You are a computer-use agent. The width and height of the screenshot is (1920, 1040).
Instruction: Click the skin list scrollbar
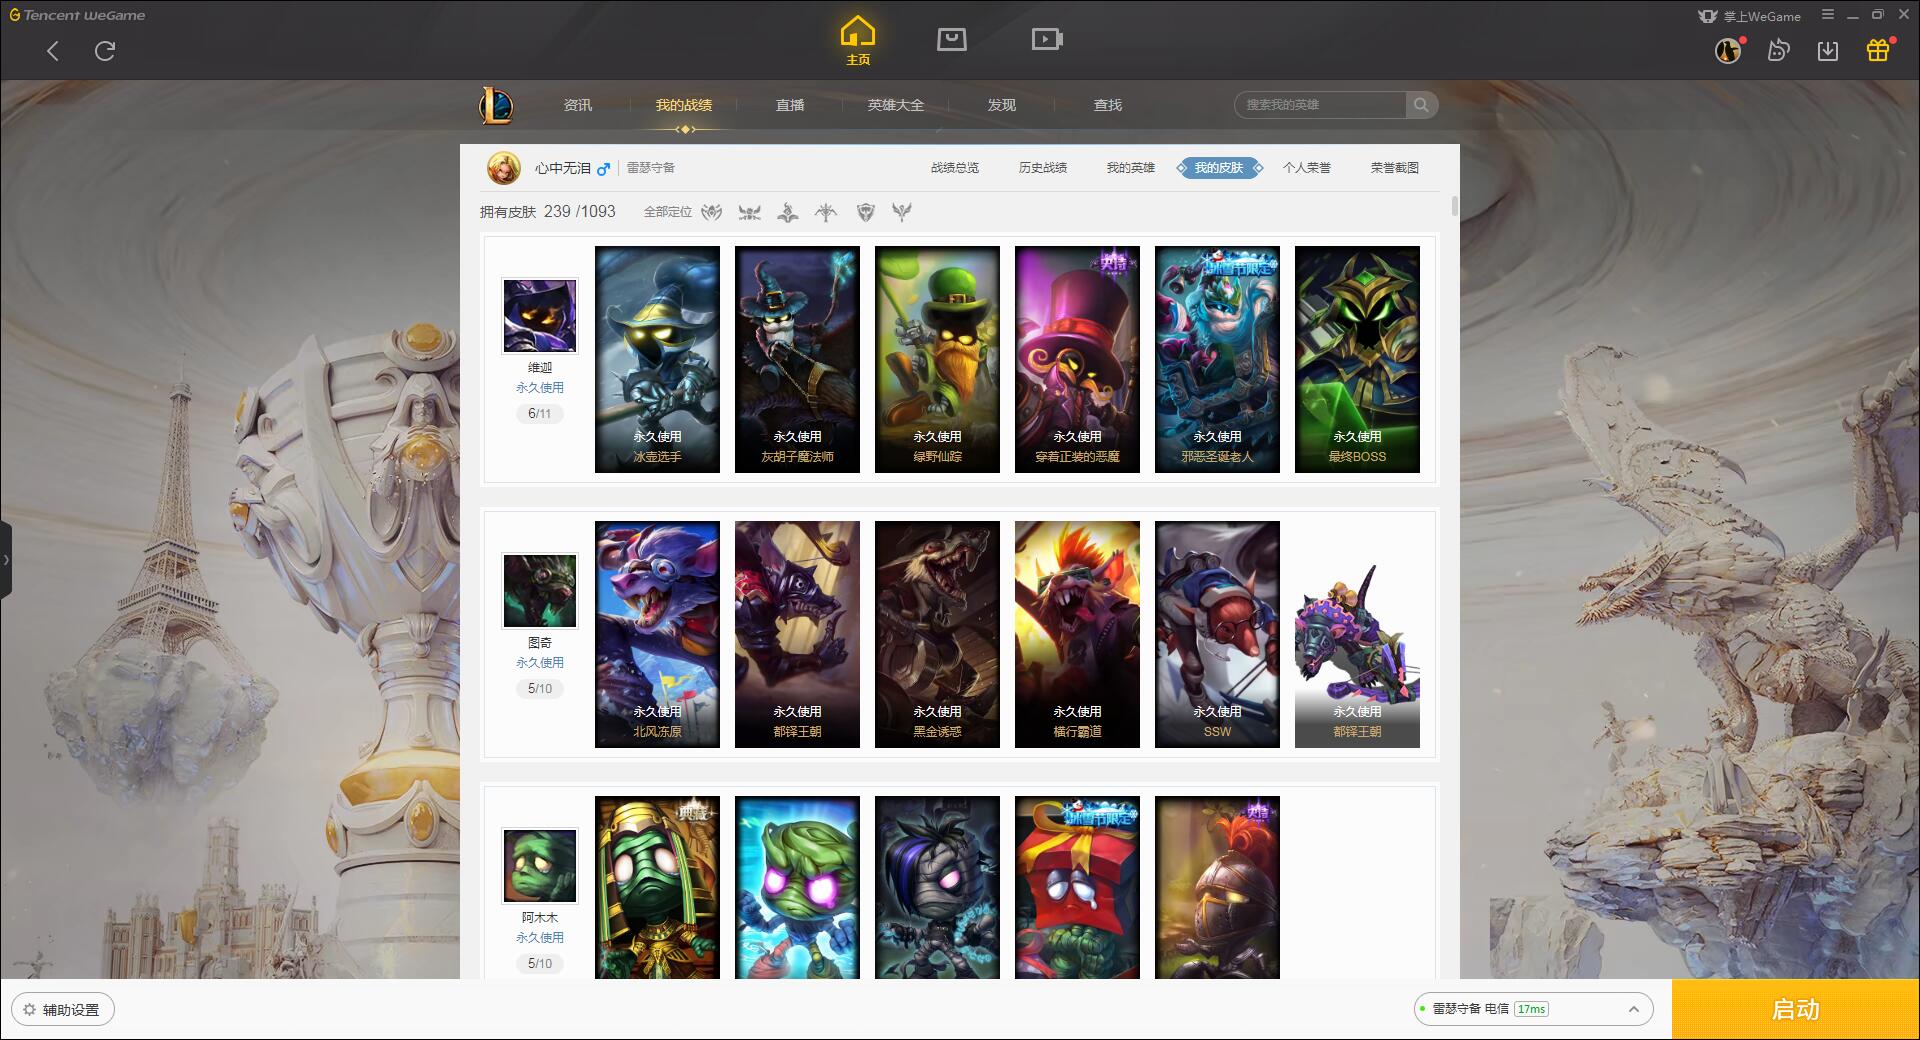click(1454, 207)
